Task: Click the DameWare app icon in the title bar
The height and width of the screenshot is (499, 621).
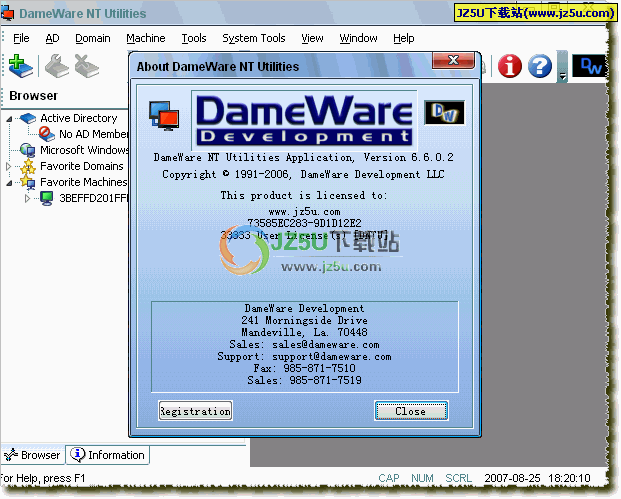Action: [7, 13]
